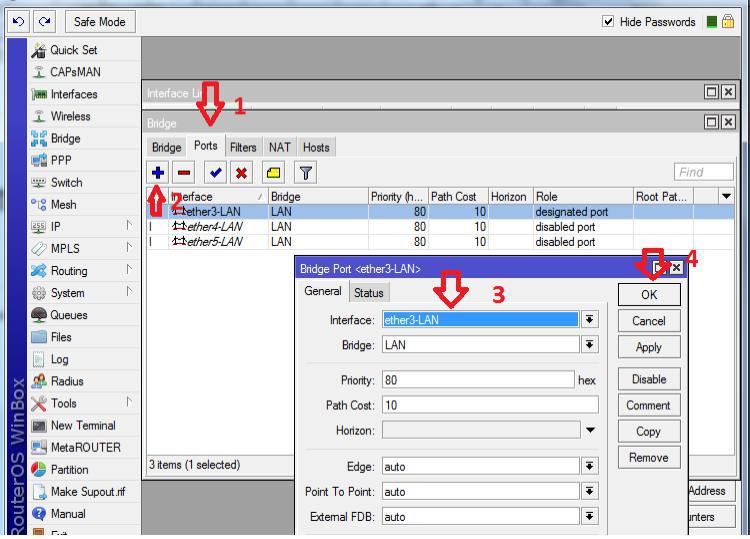Open the Bridge dropdown arrow in dialog

pyautogui.click(x=590, y=345)
